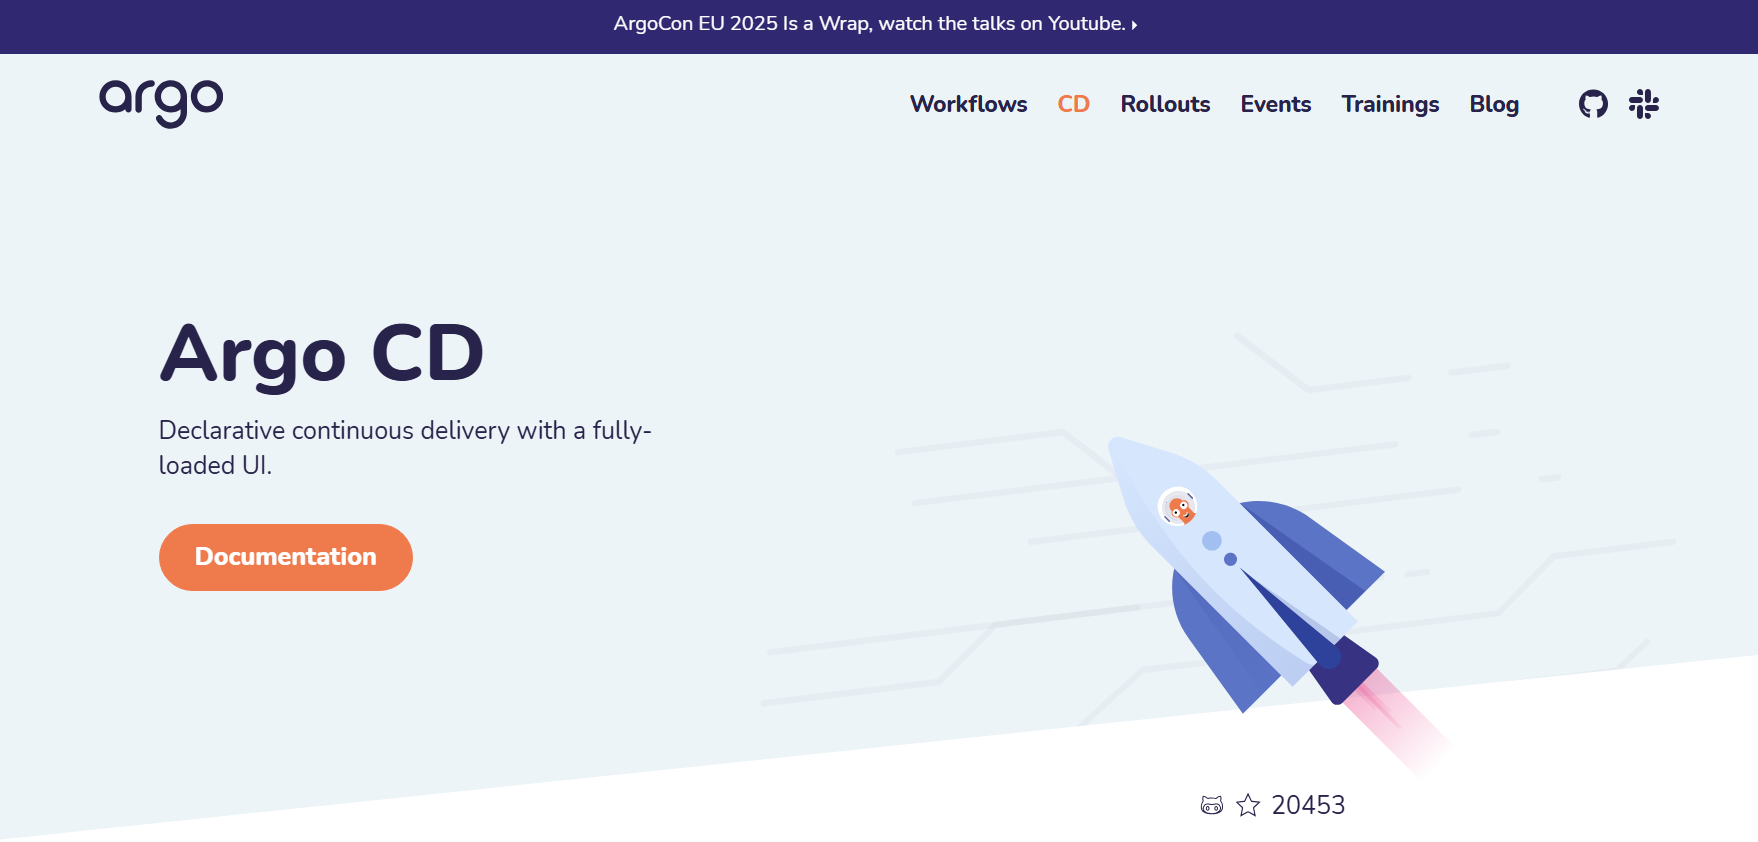This screenshot has width=1758, height=842.
Task: Visit the Trainings page
Action: point(1390,104)
